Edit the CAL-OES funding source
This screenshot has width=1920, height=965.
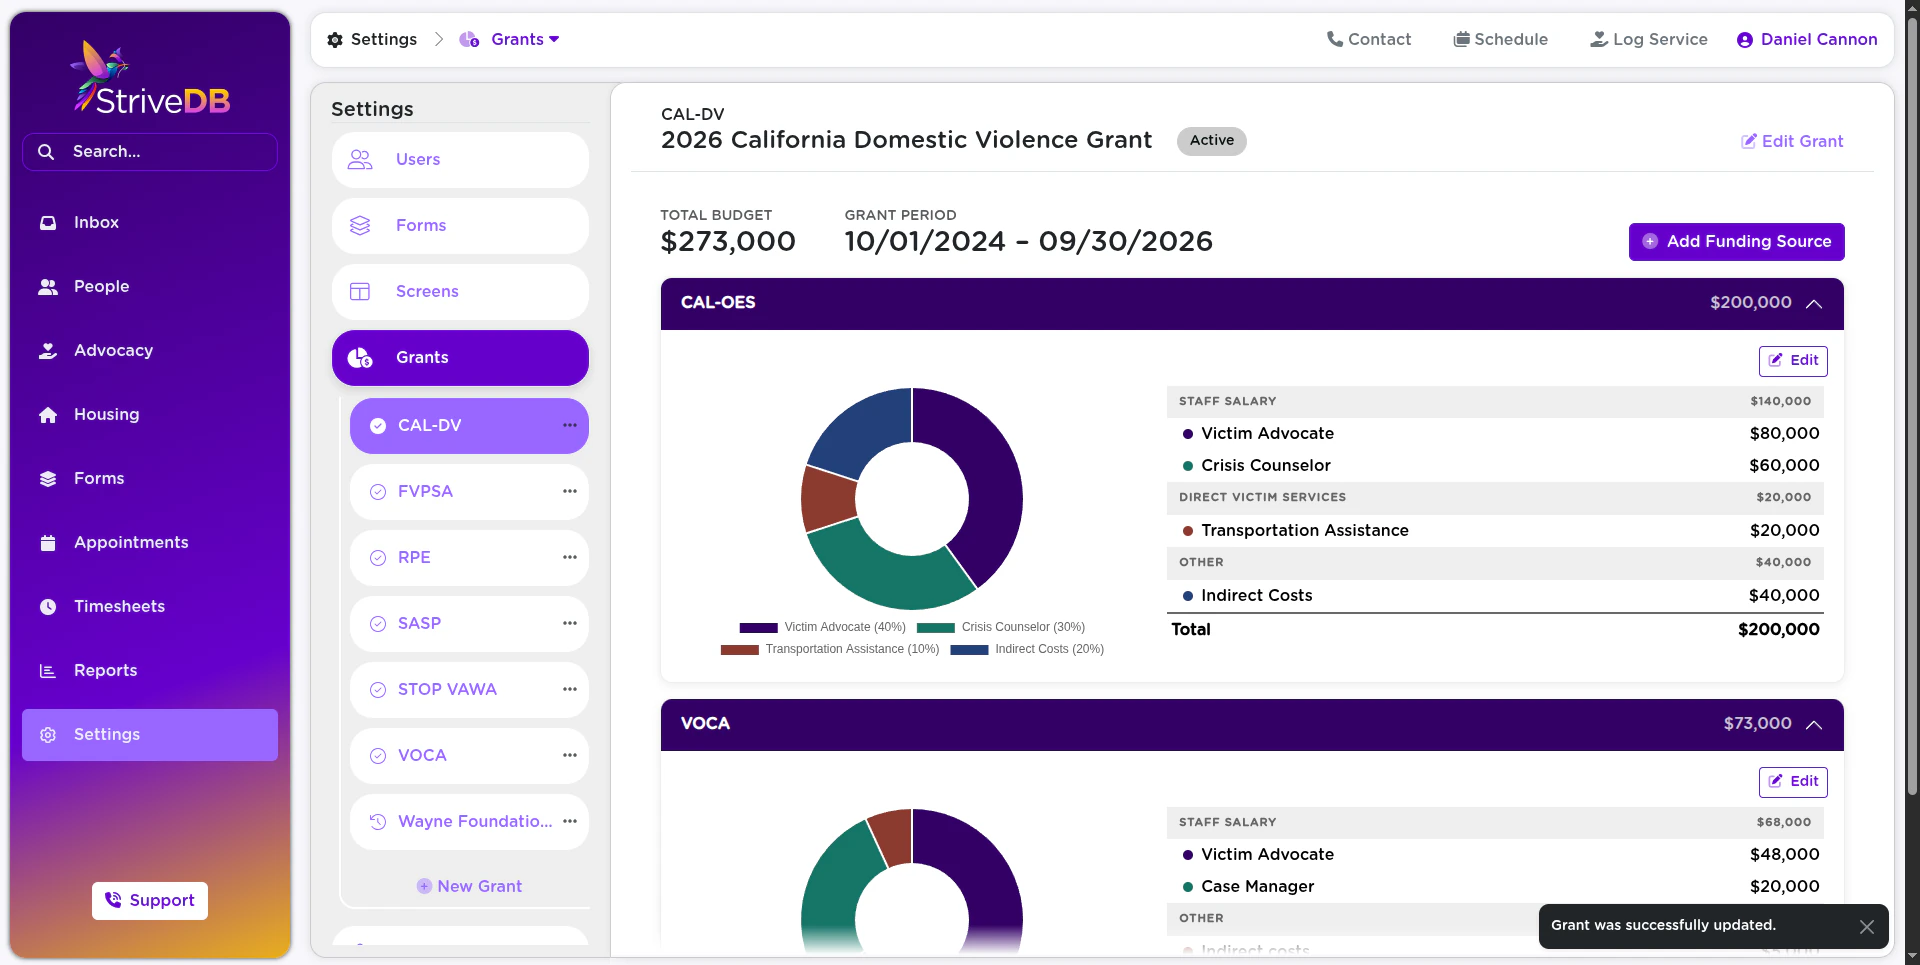(1793, 361)
